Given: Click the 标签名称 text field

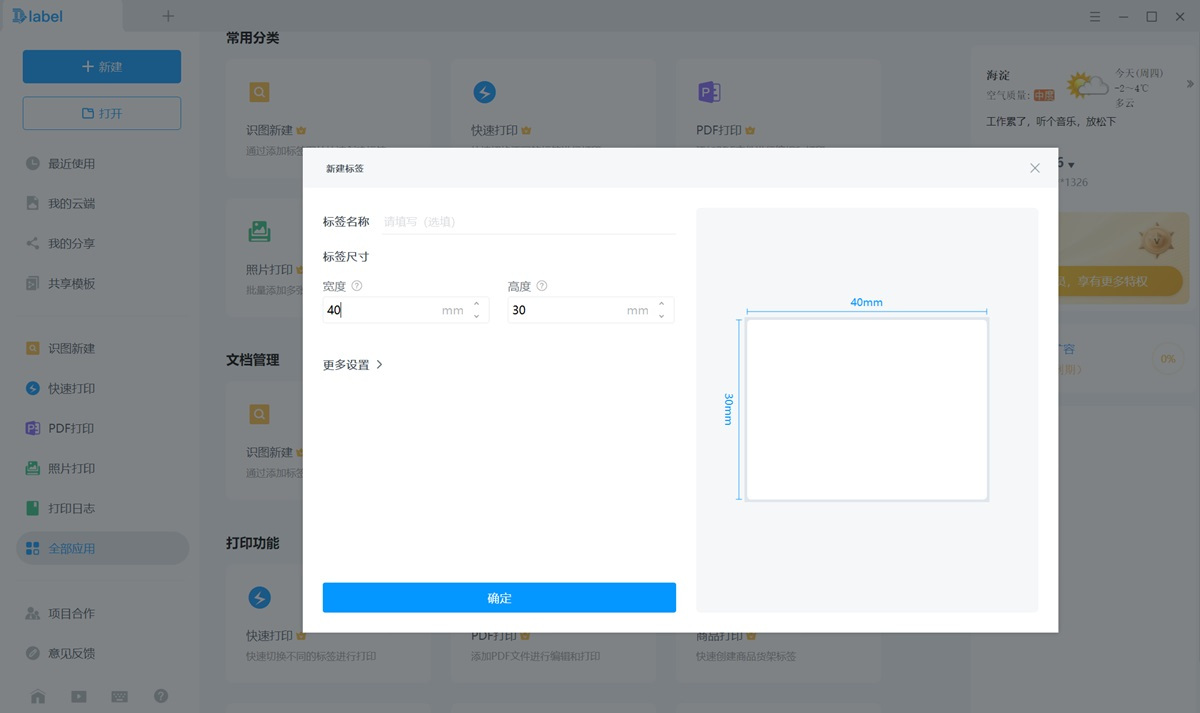Looking at the screenshot, I should click(x=528, y=222).
